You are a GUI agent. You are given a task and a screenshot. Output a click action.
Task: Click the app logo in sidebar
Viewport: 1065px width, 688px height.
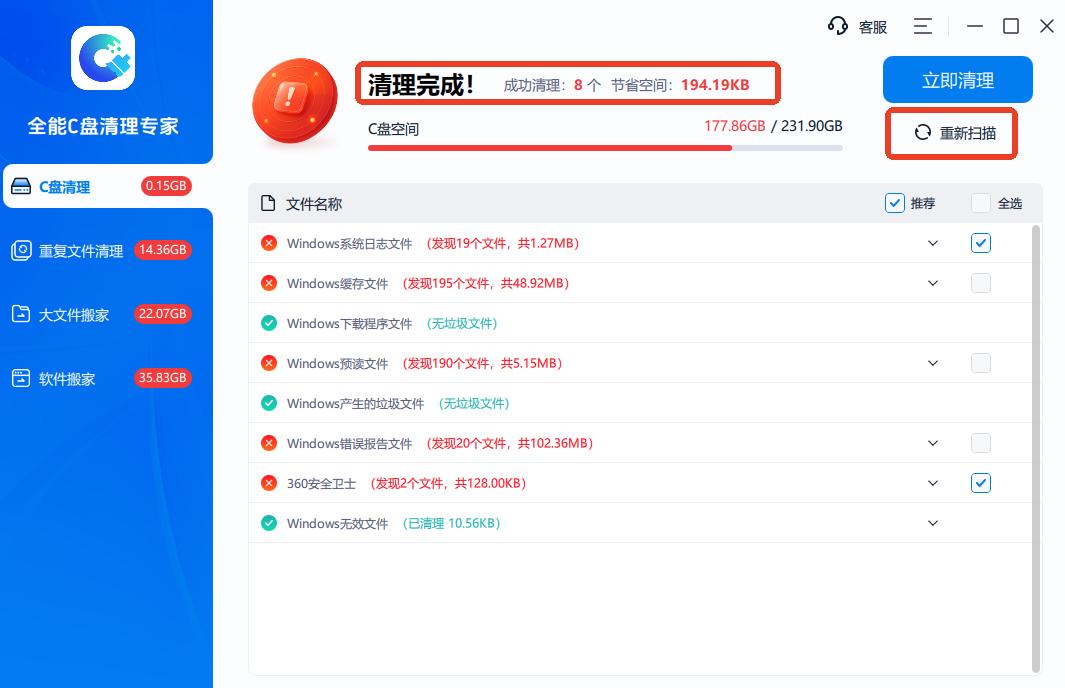[103, 59]
